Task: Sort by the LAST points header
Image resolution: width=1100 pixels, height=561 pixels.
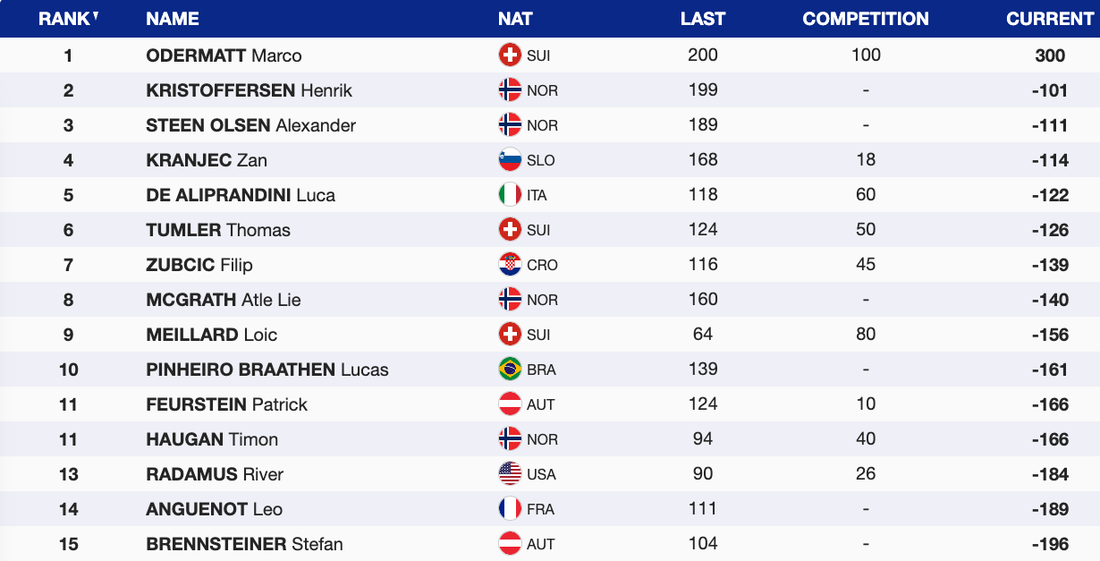Action: pyautogui.click(x=702, y=19)
